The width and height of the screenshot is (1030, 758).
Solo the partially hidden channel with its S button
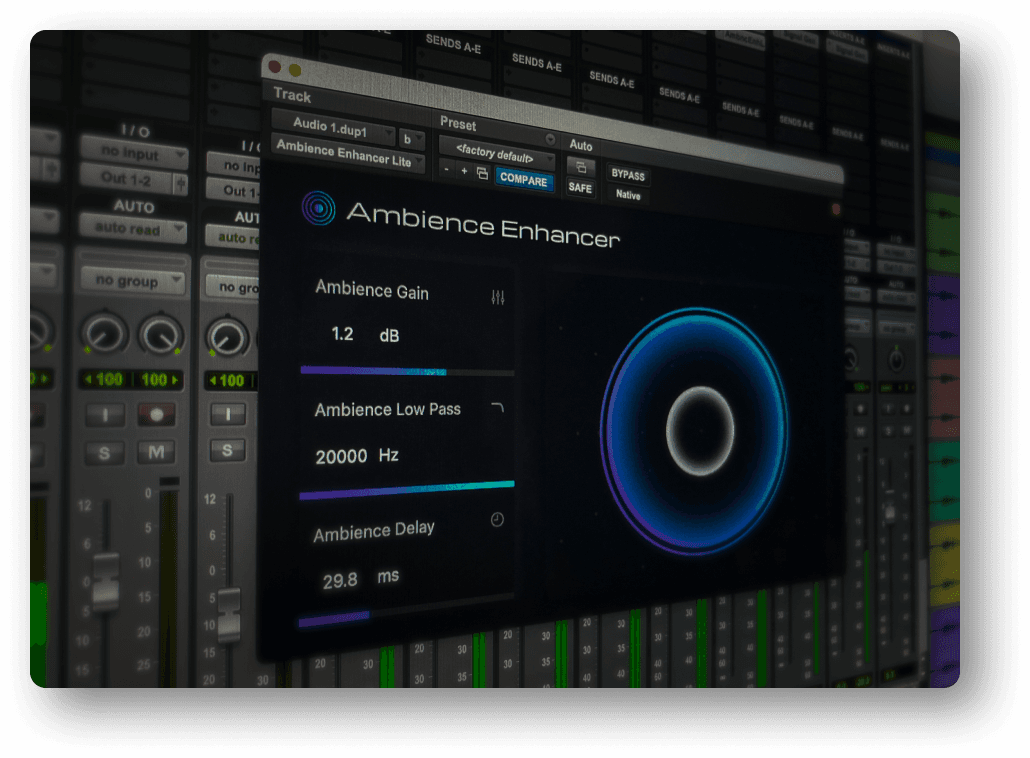coord(227,450)
